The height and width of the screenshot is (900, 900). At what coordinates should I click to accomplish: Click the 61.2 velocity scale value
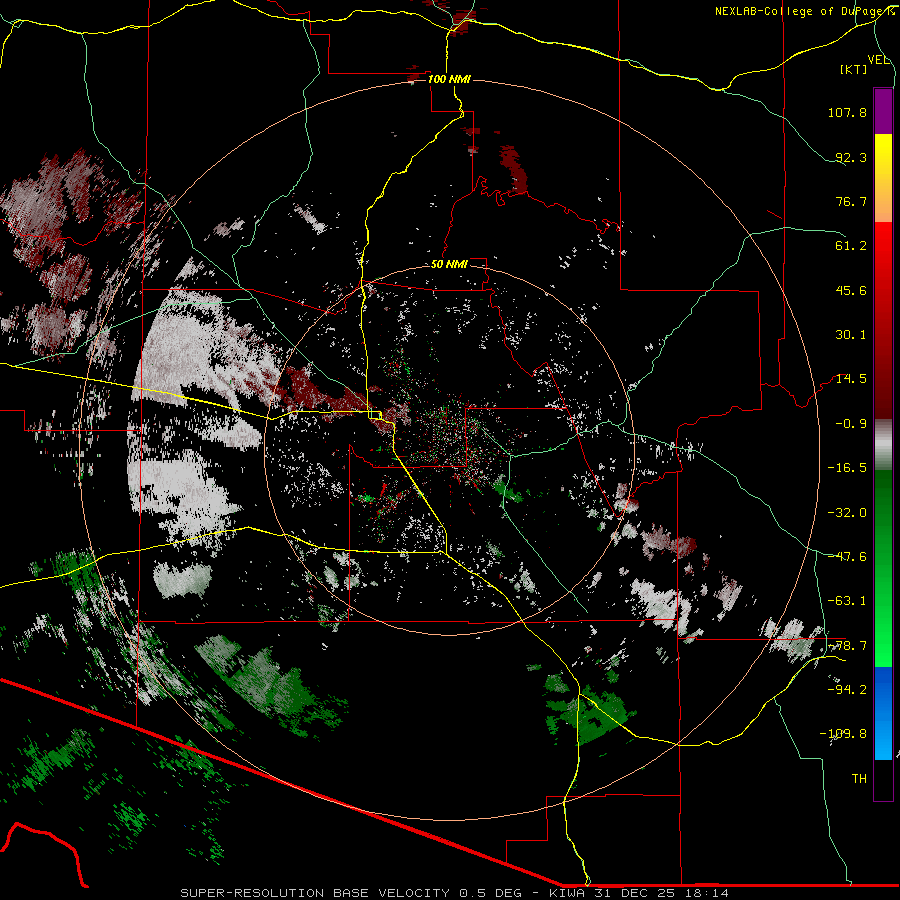[x=851, y=246]
